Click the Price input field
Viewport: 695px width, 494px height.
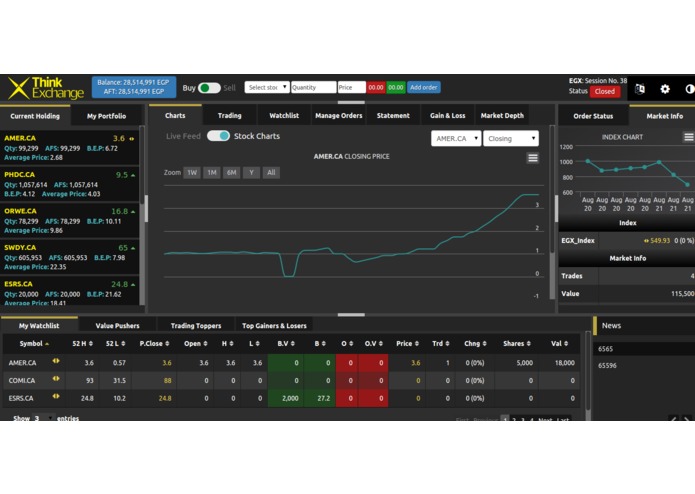(x=352, y=87)
